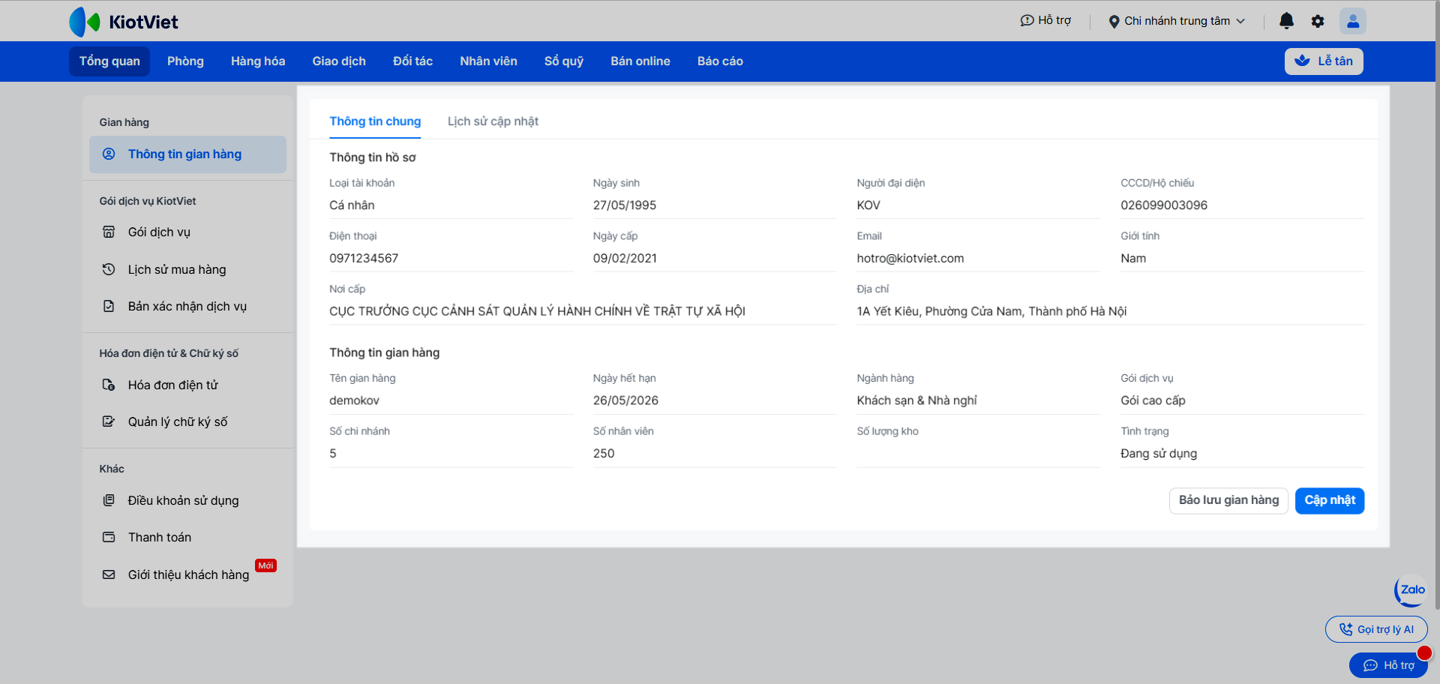Open Gói dịch vụ in sidebar
The height and width of the screenshot is (684, 1440).
159,232
